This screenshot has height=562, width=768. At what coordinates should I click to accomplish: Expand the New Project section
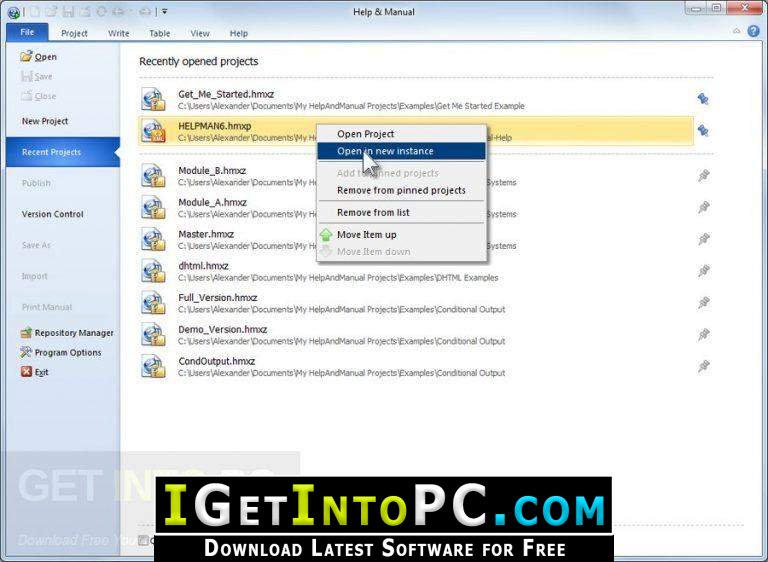click(x=45, y=121)
